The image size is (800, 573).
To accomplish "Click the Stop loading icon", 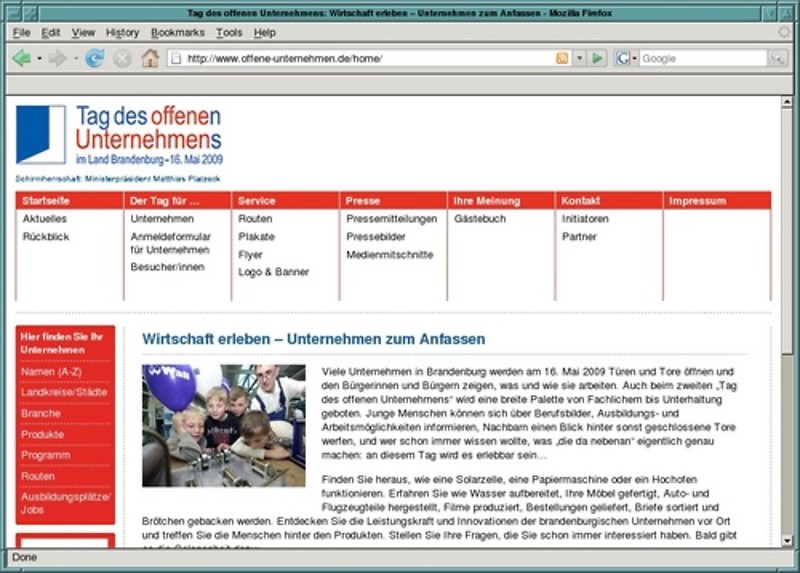I will coord(122,59).
